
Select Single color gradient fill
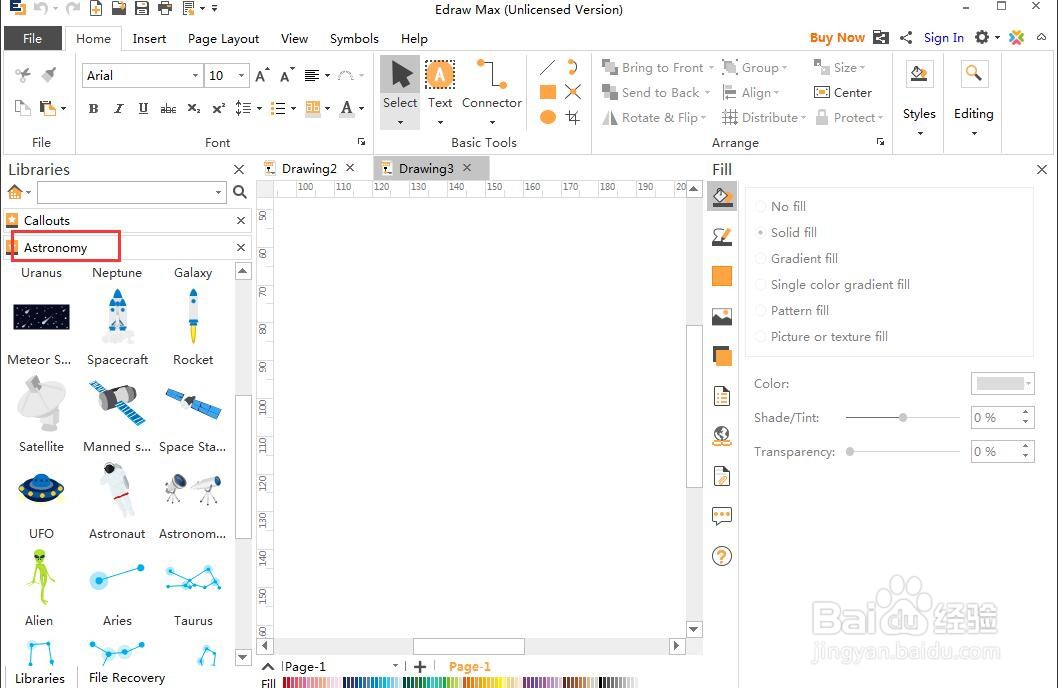coord(833,285)
